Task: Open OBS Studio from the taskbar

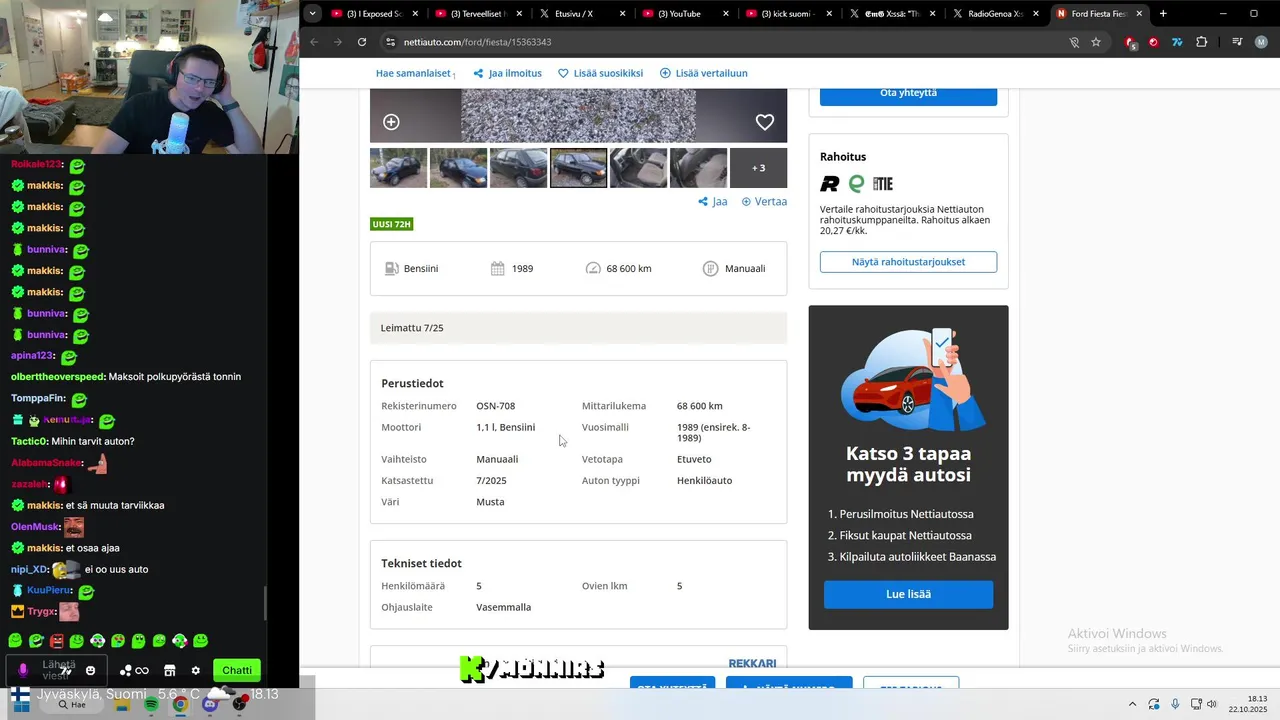Action: 239,704
